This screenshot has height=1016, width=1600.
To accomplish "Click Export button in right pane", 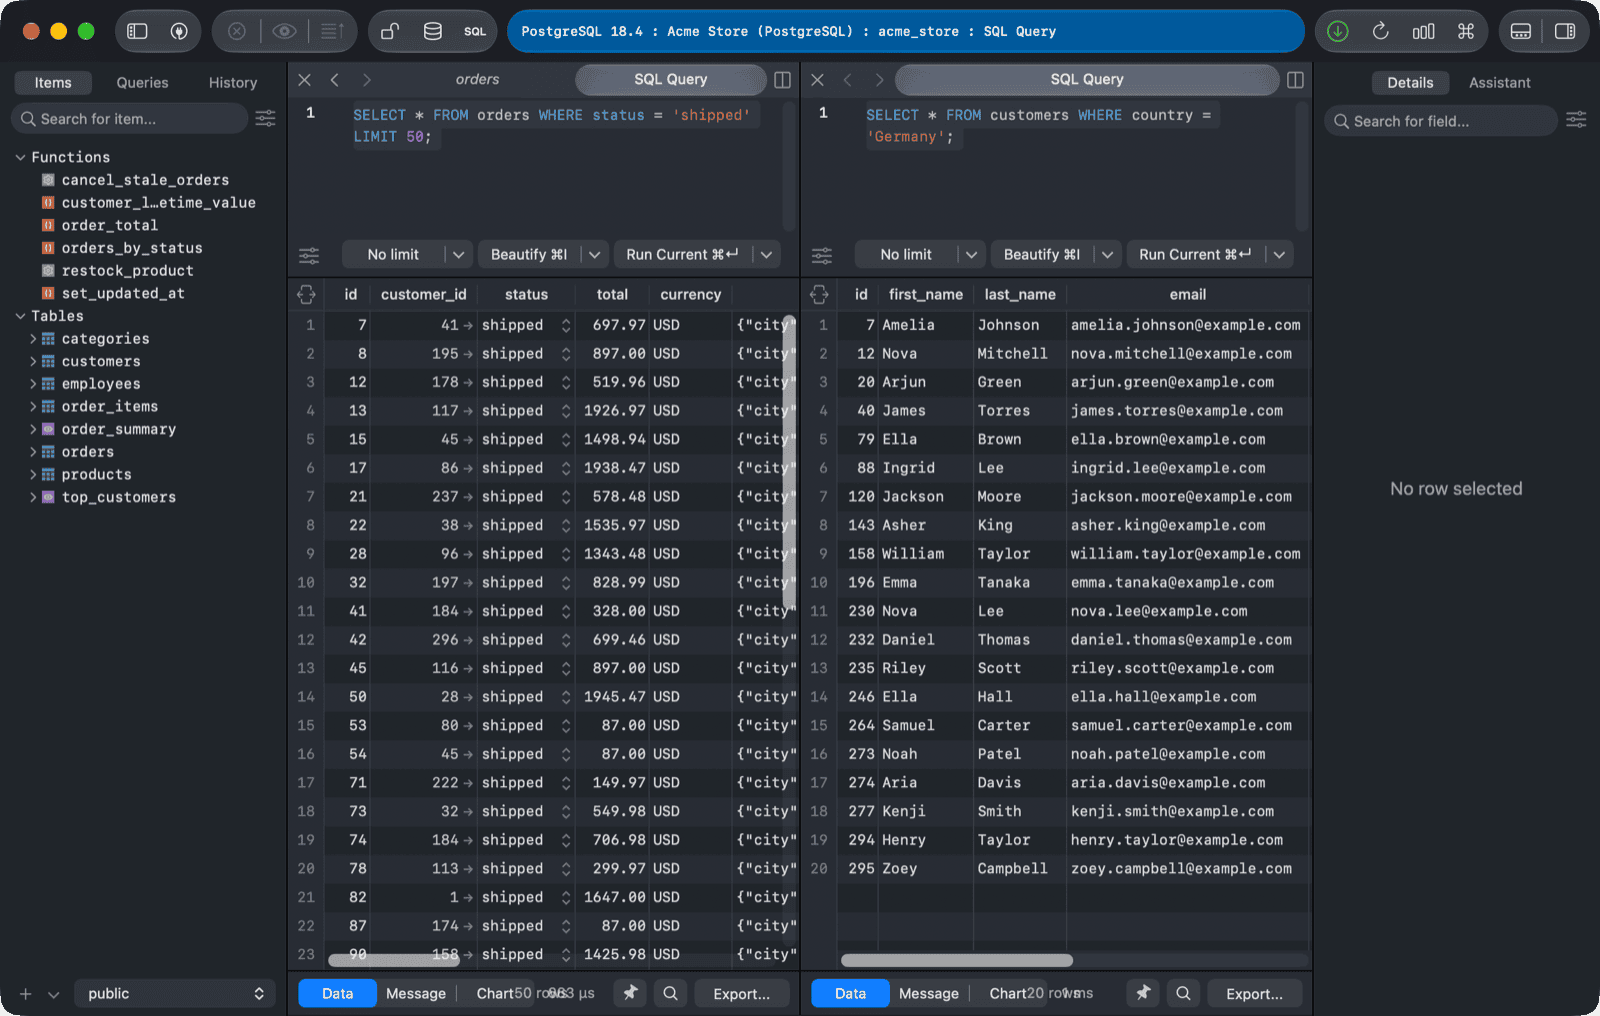I will pos(1254,993).
